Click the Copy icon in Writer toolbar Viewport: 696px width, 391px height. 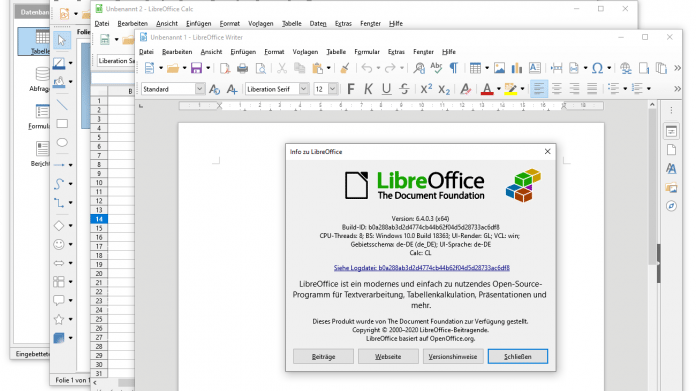[300, 68]
